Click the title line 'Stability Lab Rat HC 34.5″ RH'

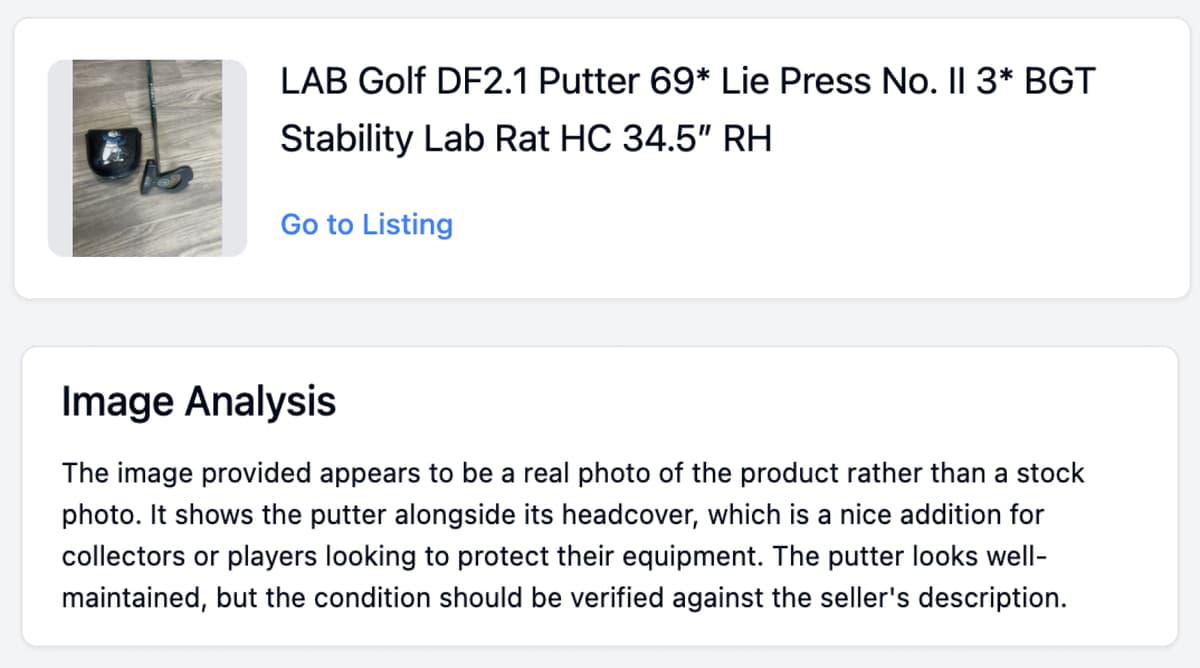tap(526, 138)
